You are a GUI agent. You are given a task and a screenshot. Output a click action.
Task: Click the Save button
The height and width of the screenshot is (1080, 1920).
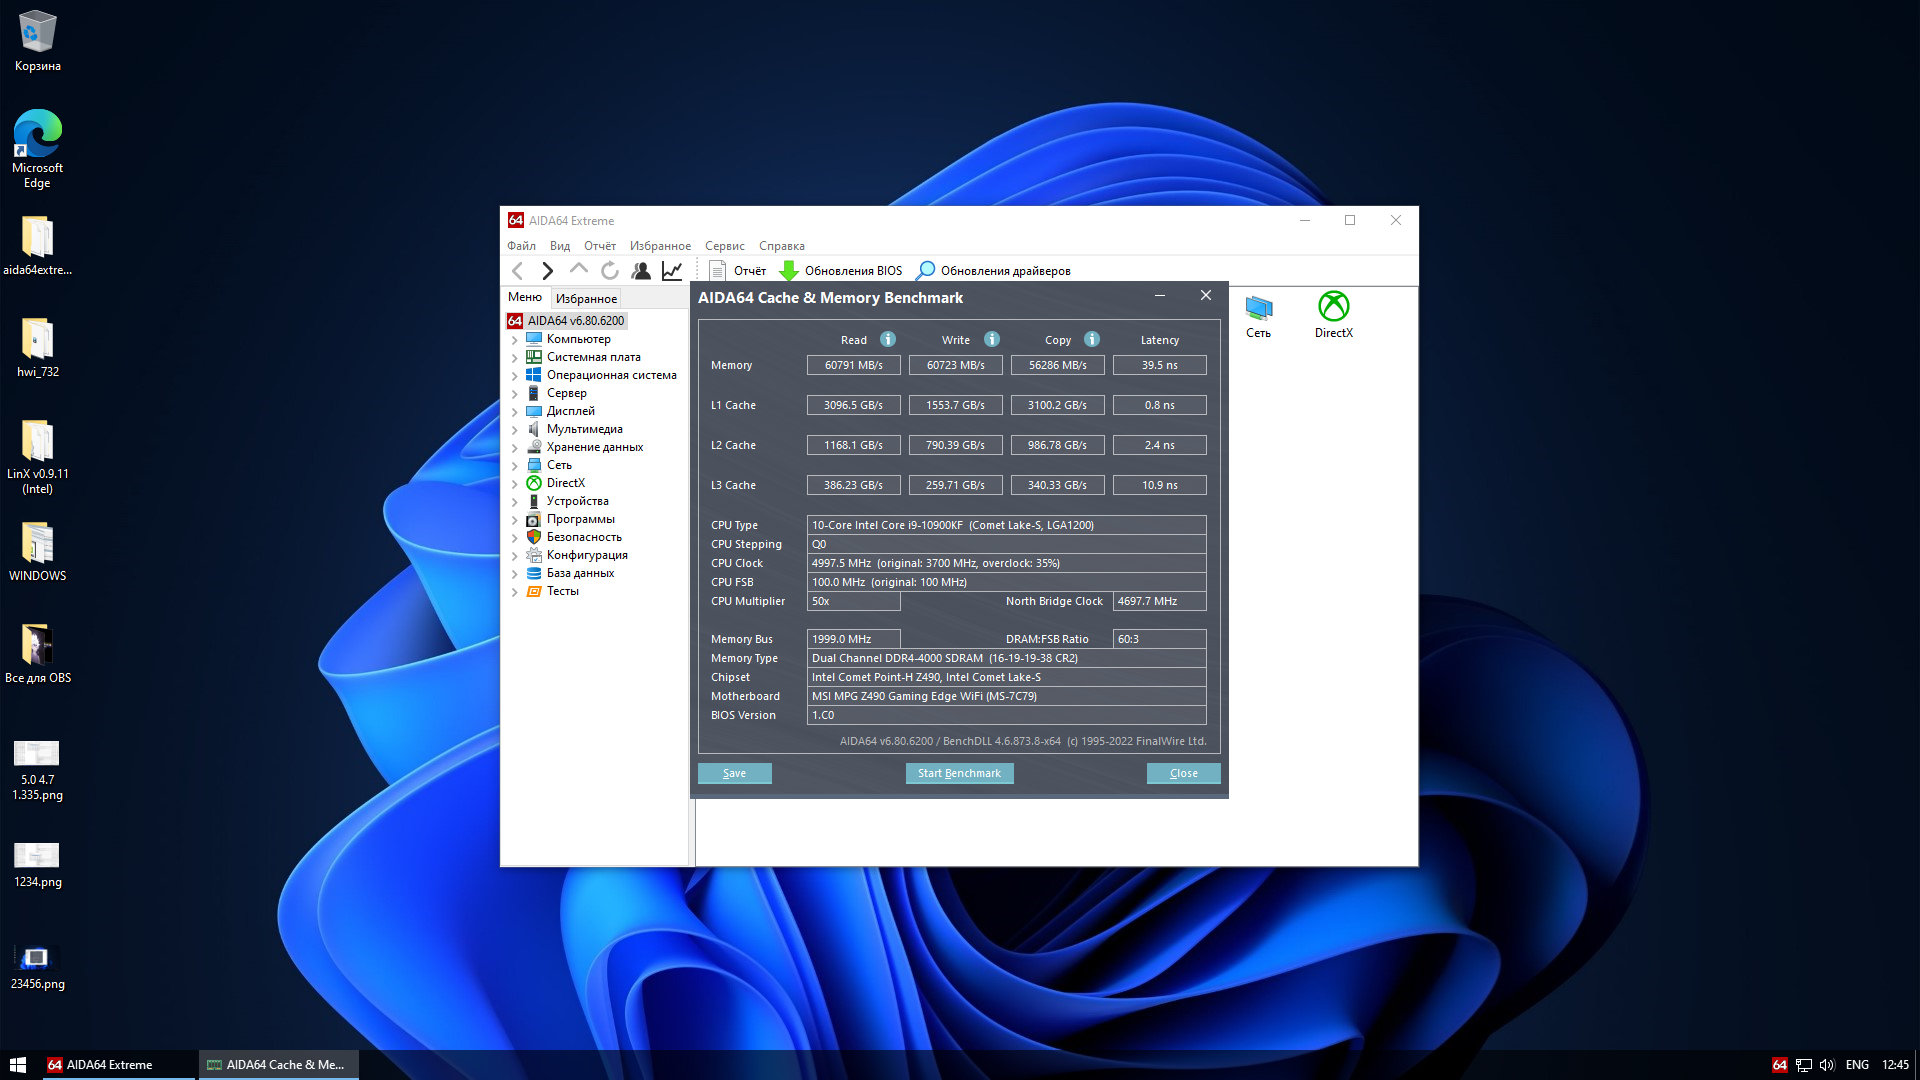coord(734,773)
